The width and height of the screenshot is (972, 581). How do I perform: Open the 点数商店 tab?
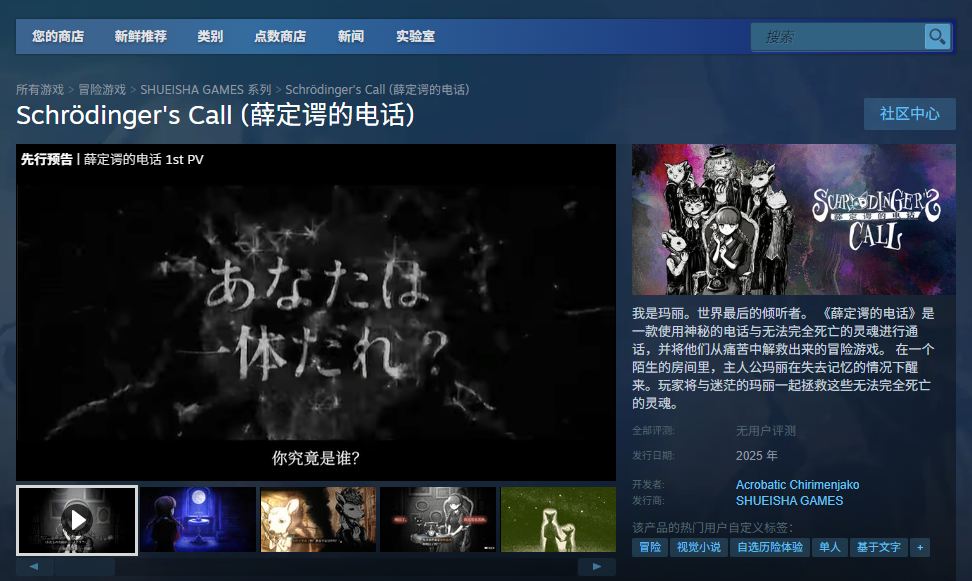[x=280, y=37]
